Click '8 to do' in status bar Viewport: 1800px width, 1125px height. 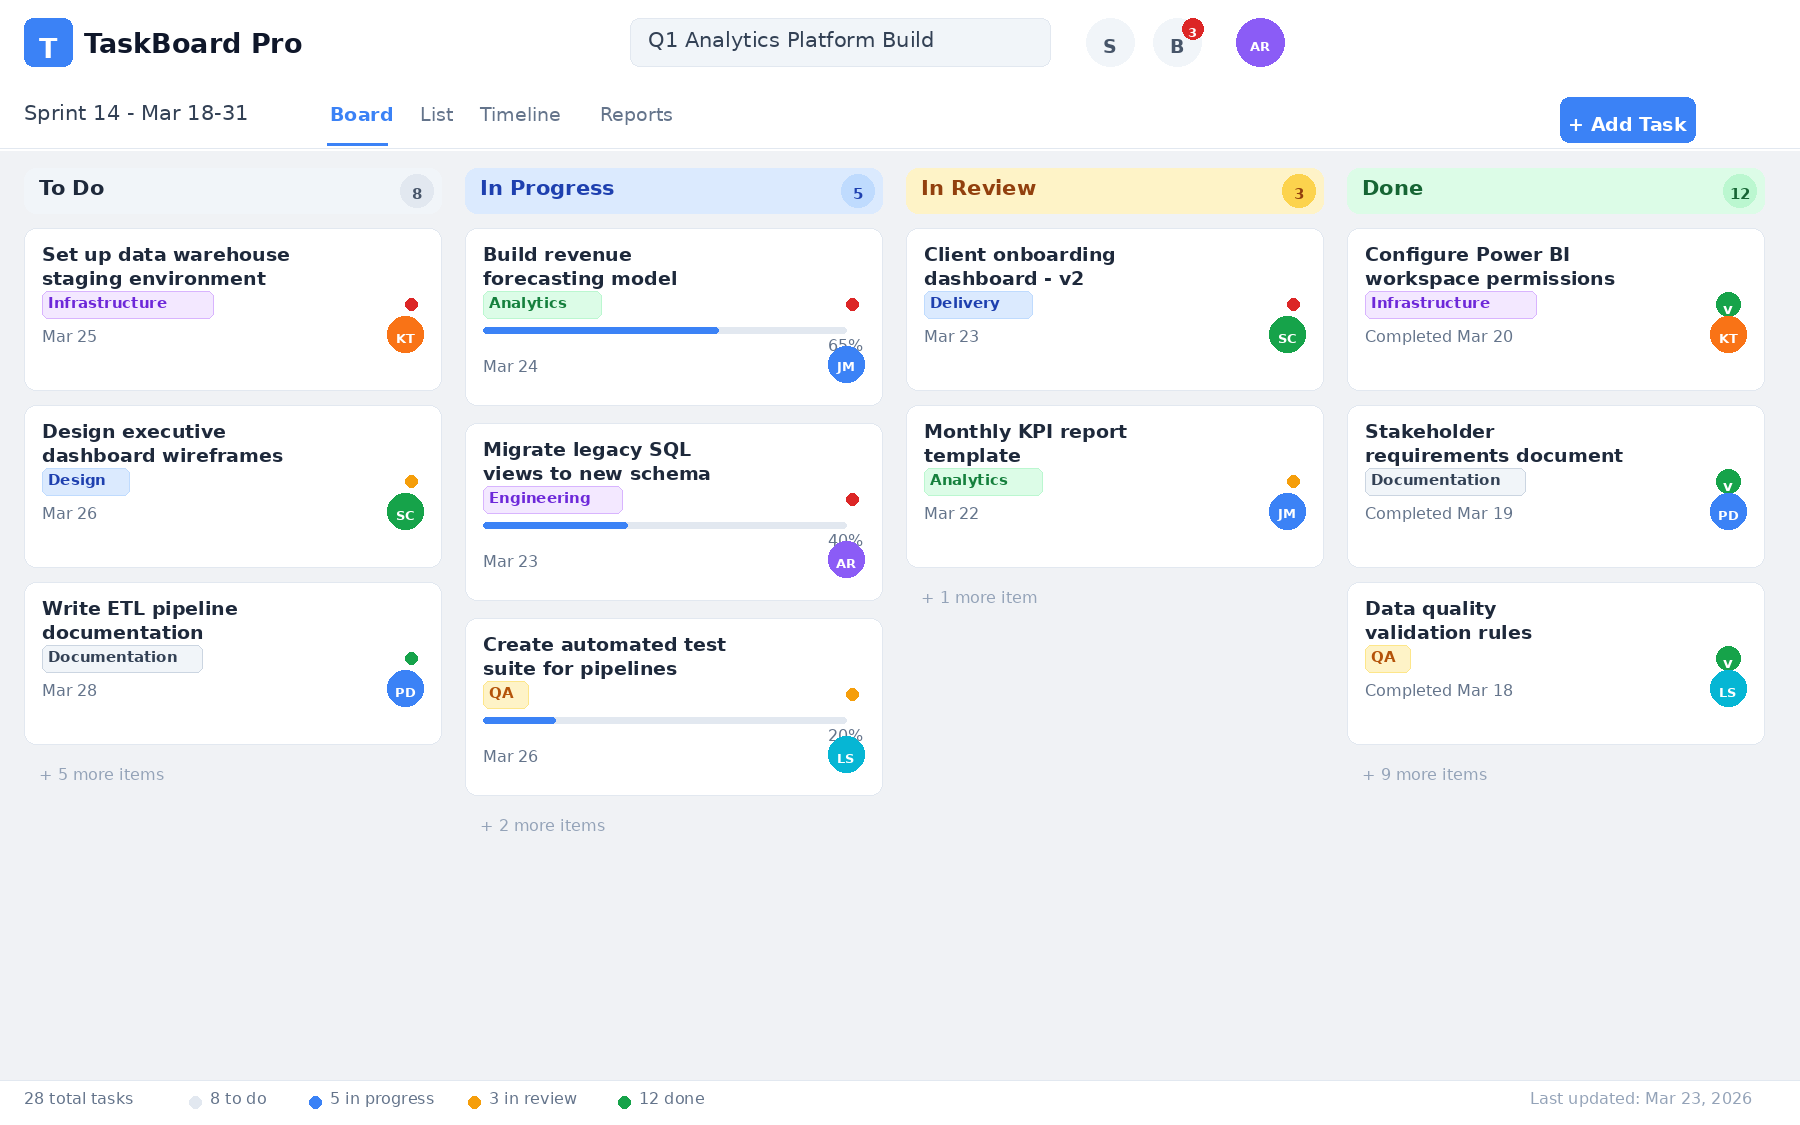tap(238, 1098)
